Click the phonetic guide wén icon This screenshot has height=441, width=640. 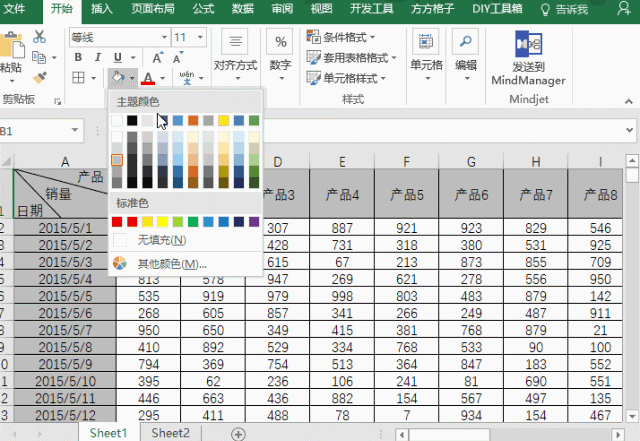[187, 77]
